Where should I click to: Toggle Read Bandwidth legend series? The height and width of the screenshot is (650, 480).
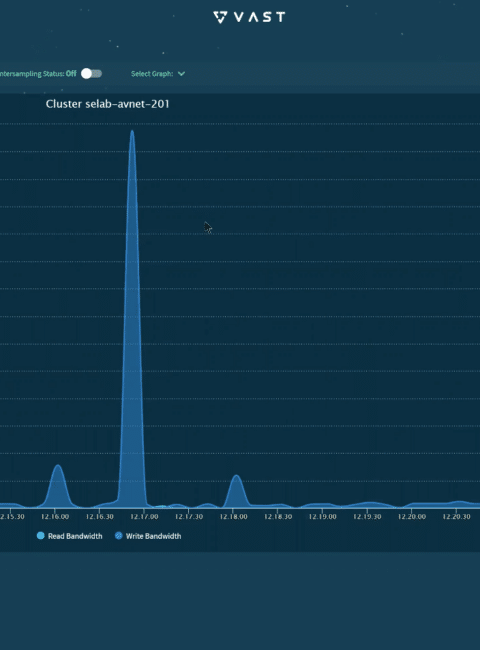[70, 536]
